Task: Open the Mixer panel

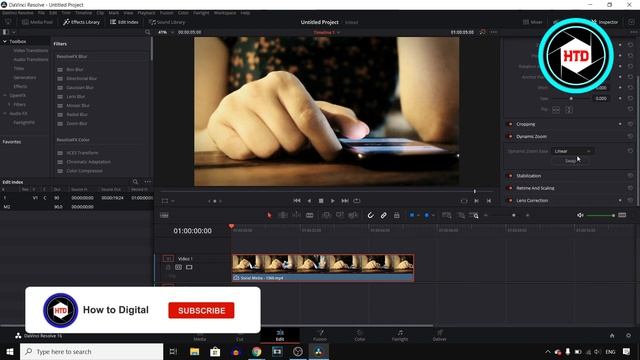Action: [533, 22]
